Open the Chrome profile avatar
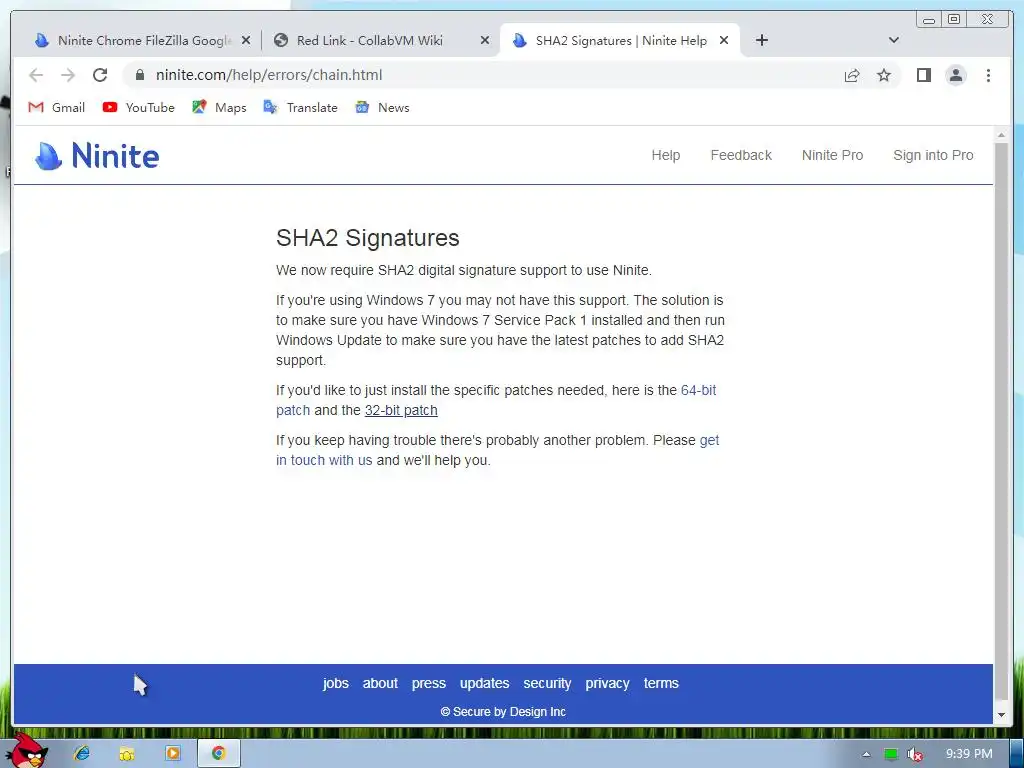Image resolution: width=1024 pixels, height=768 pixels. click(956, 75)
